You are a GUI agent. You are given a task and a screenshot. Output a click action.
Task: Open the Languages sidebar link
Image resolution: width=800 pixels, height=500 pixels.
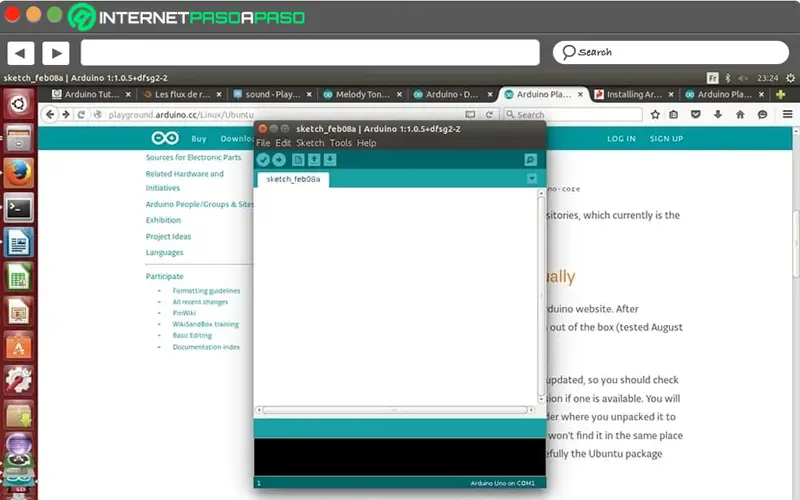(x=164, y=252)
